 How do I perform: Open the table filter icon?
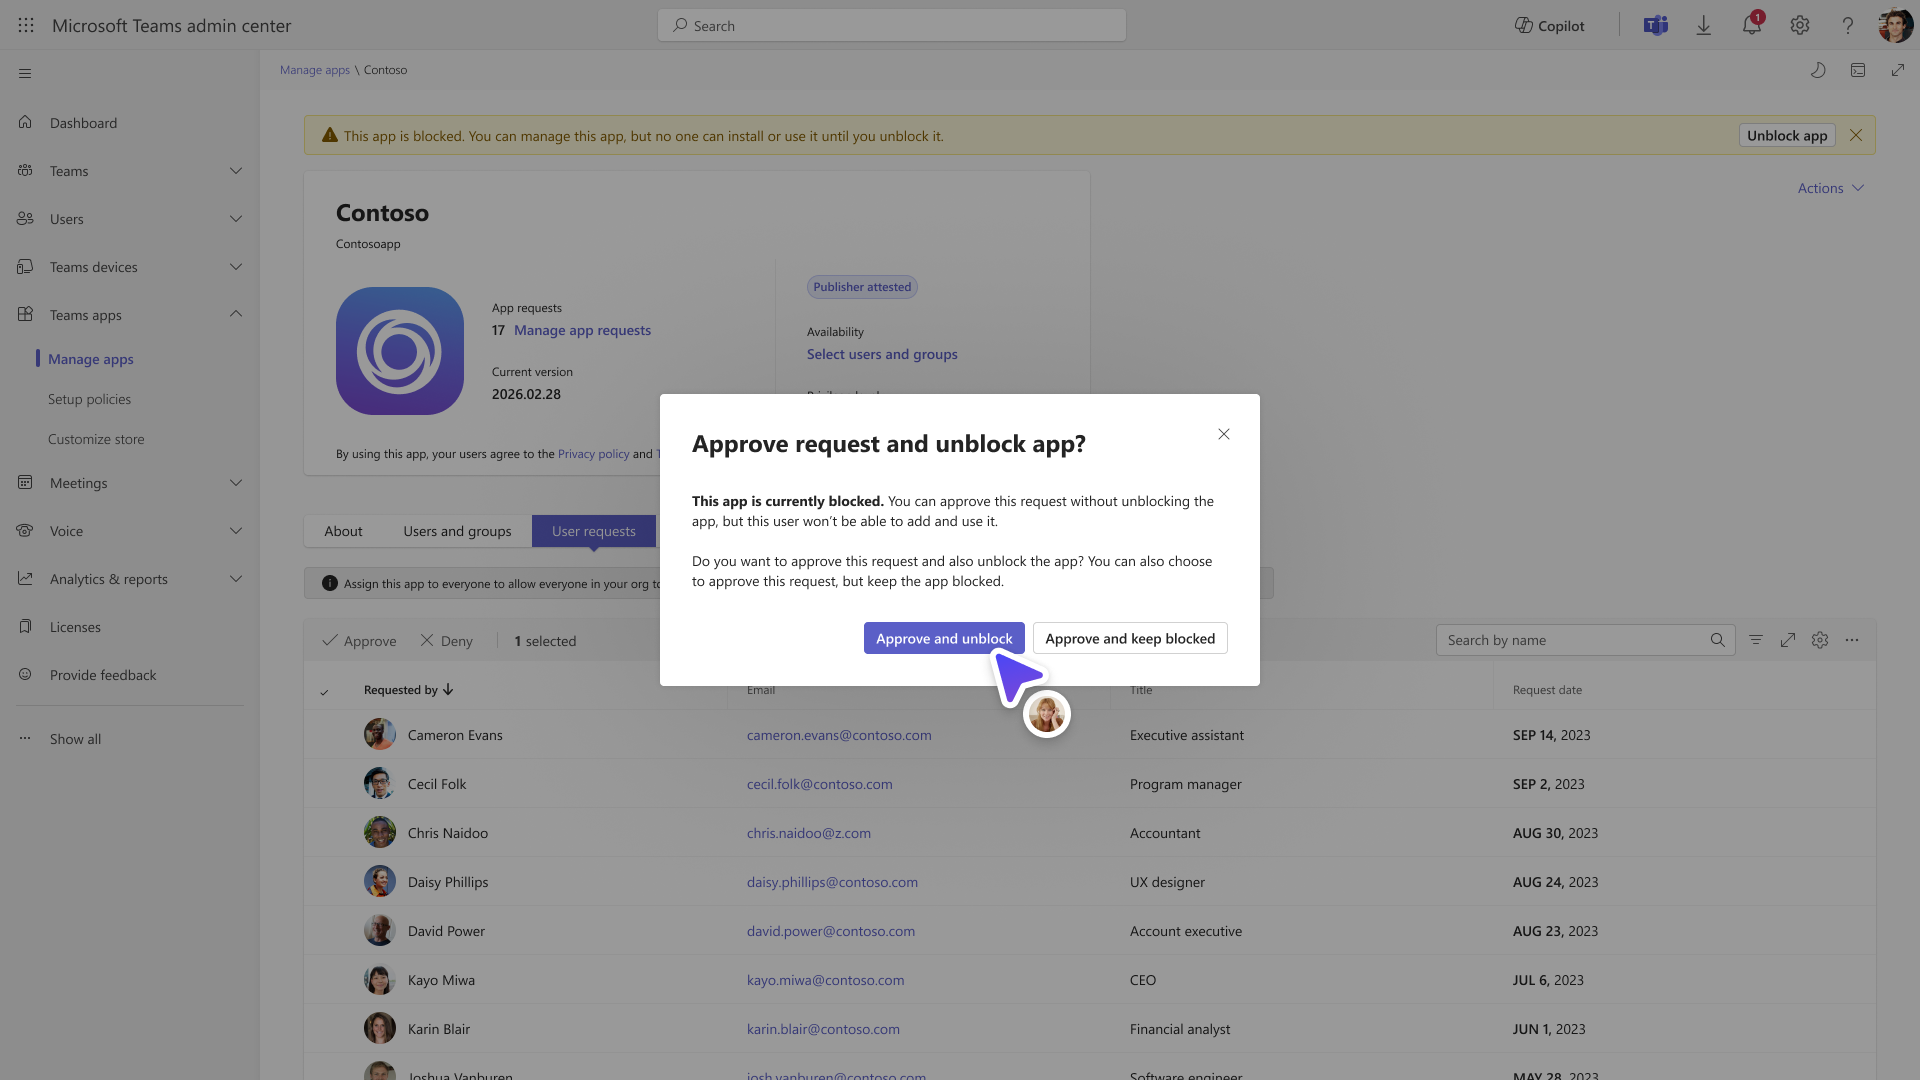coord(1756,640)
